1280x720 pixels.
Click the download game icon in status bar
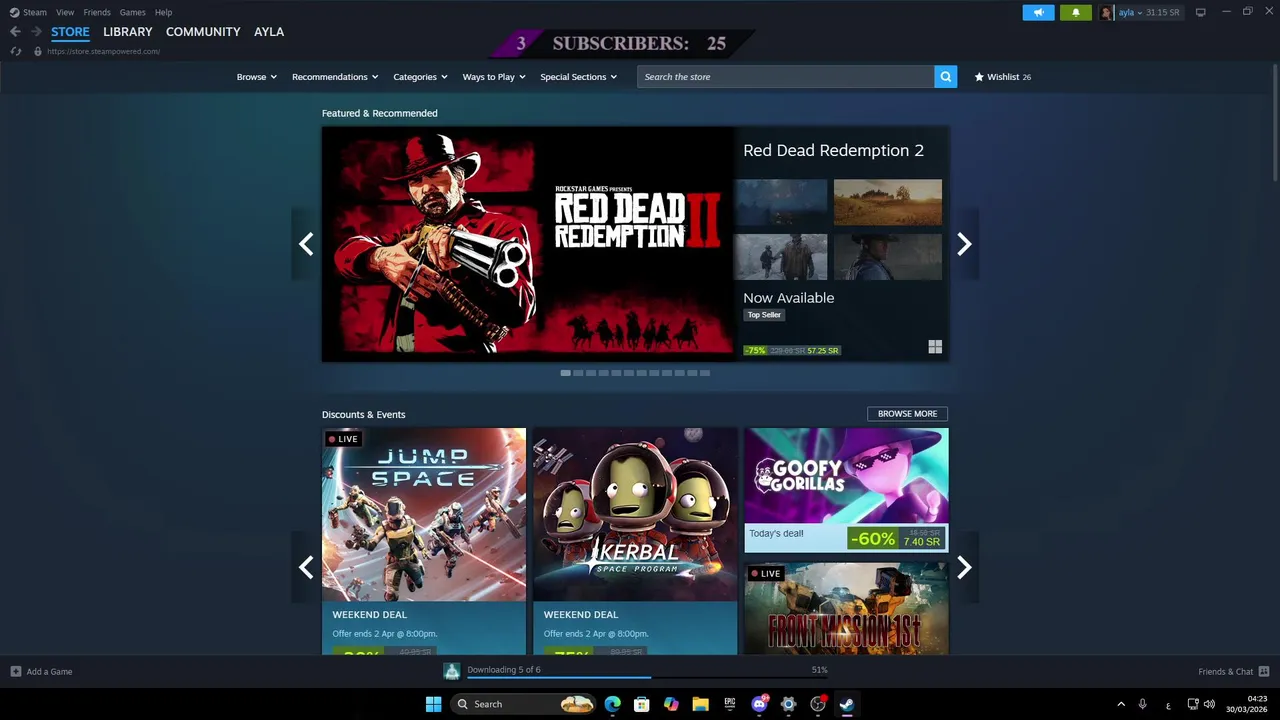click(452, 671)
